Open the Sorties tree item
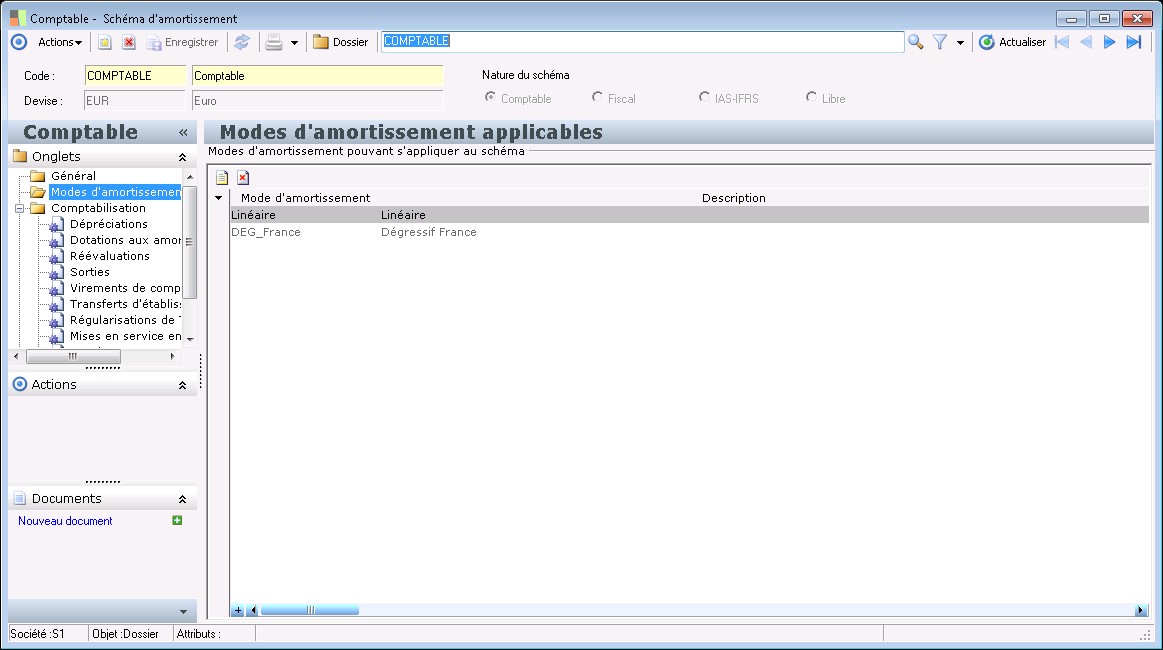Screen dimensions: 1163x650 [90, 272]
